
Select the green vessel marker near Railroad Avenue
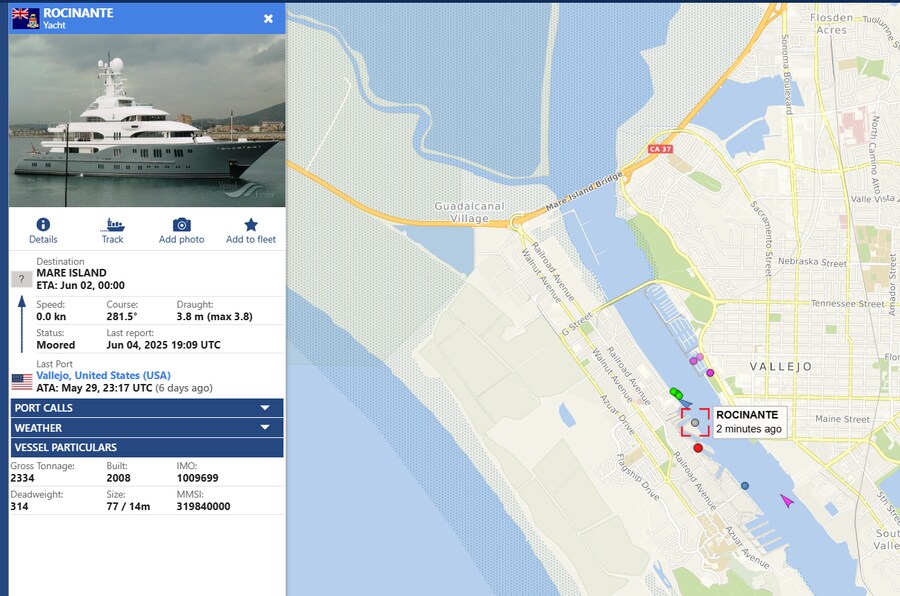(676, 393)
